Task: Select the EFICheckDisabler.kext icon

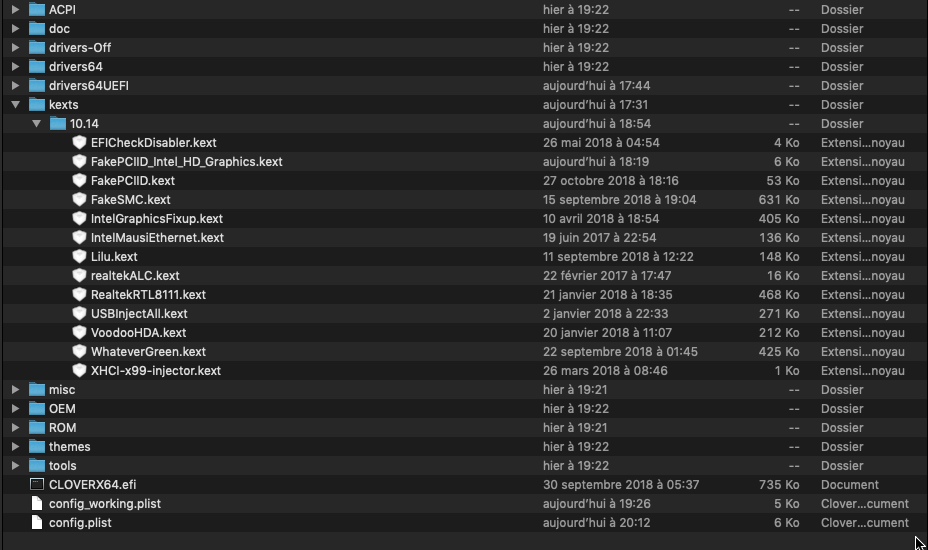Action: pyautogui.click(x=79, y=143)
